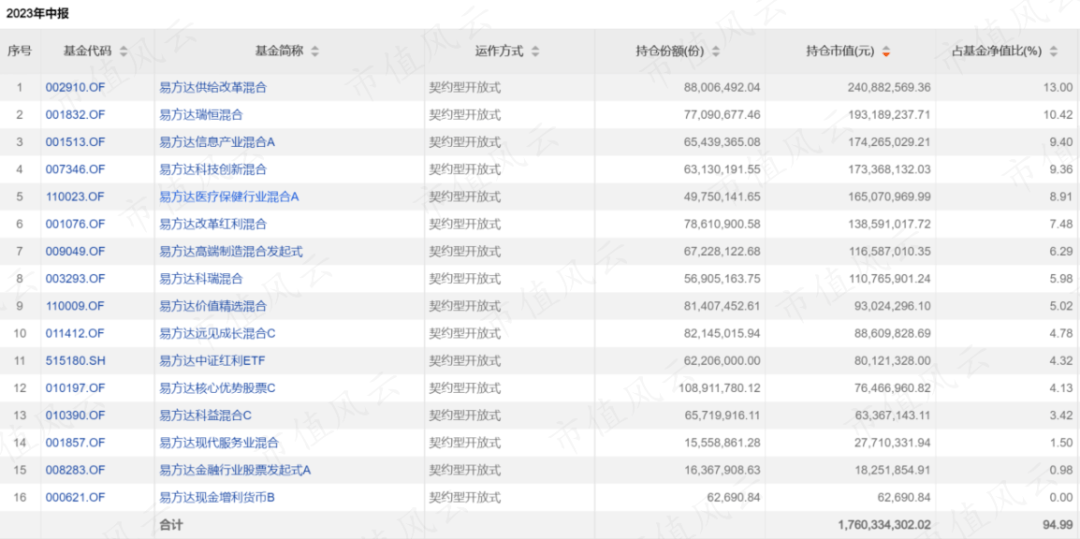The image size is (1080, 539).
Task: Open fund code 009049.OF
Action: click(x=75, y=251)
